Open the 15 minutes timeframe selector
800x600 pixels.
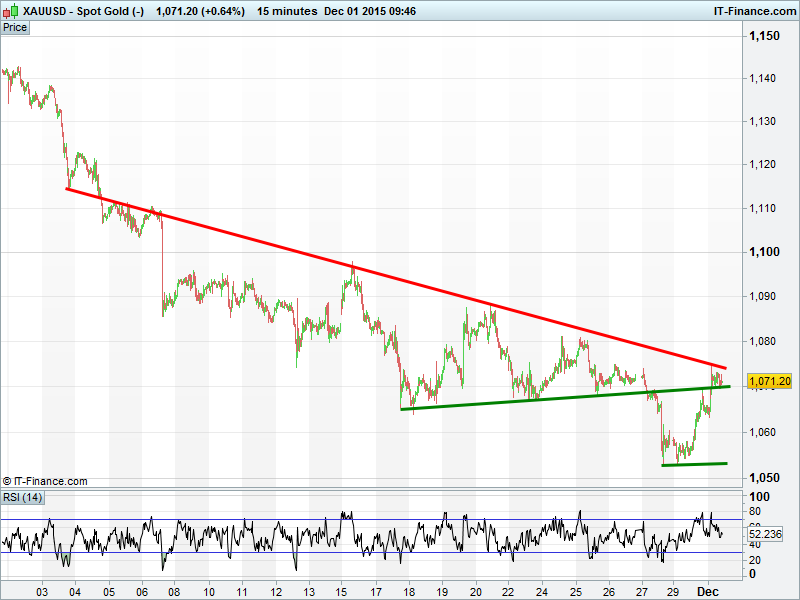(287, 11)
